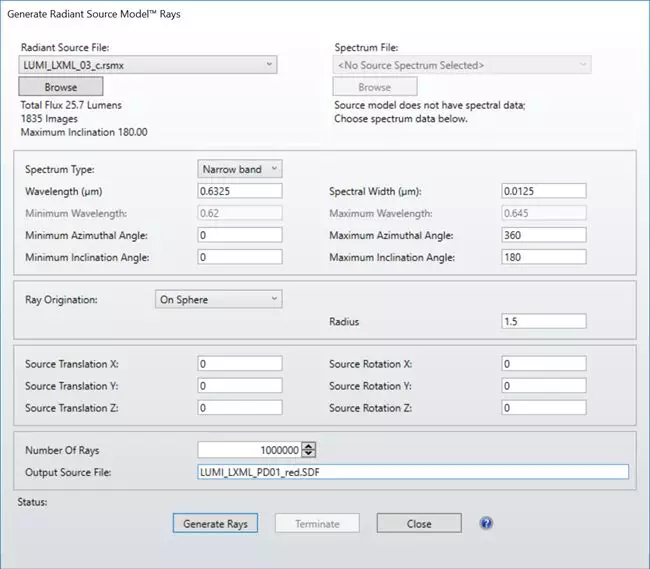Viewport: 650px width, 569px height.
Task: Click the Source Translation Z field
Action: (240, 408)
